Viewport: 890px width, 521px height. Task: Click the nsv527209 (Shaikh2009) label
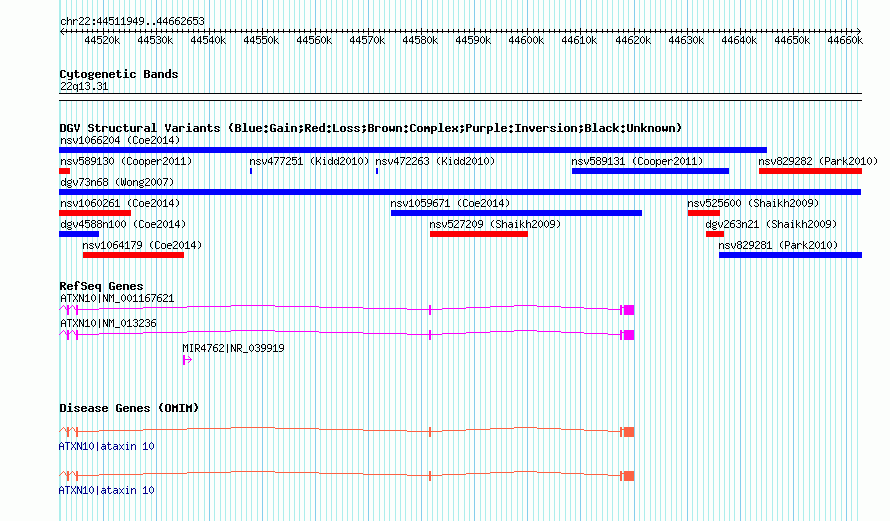pos(496,224)
